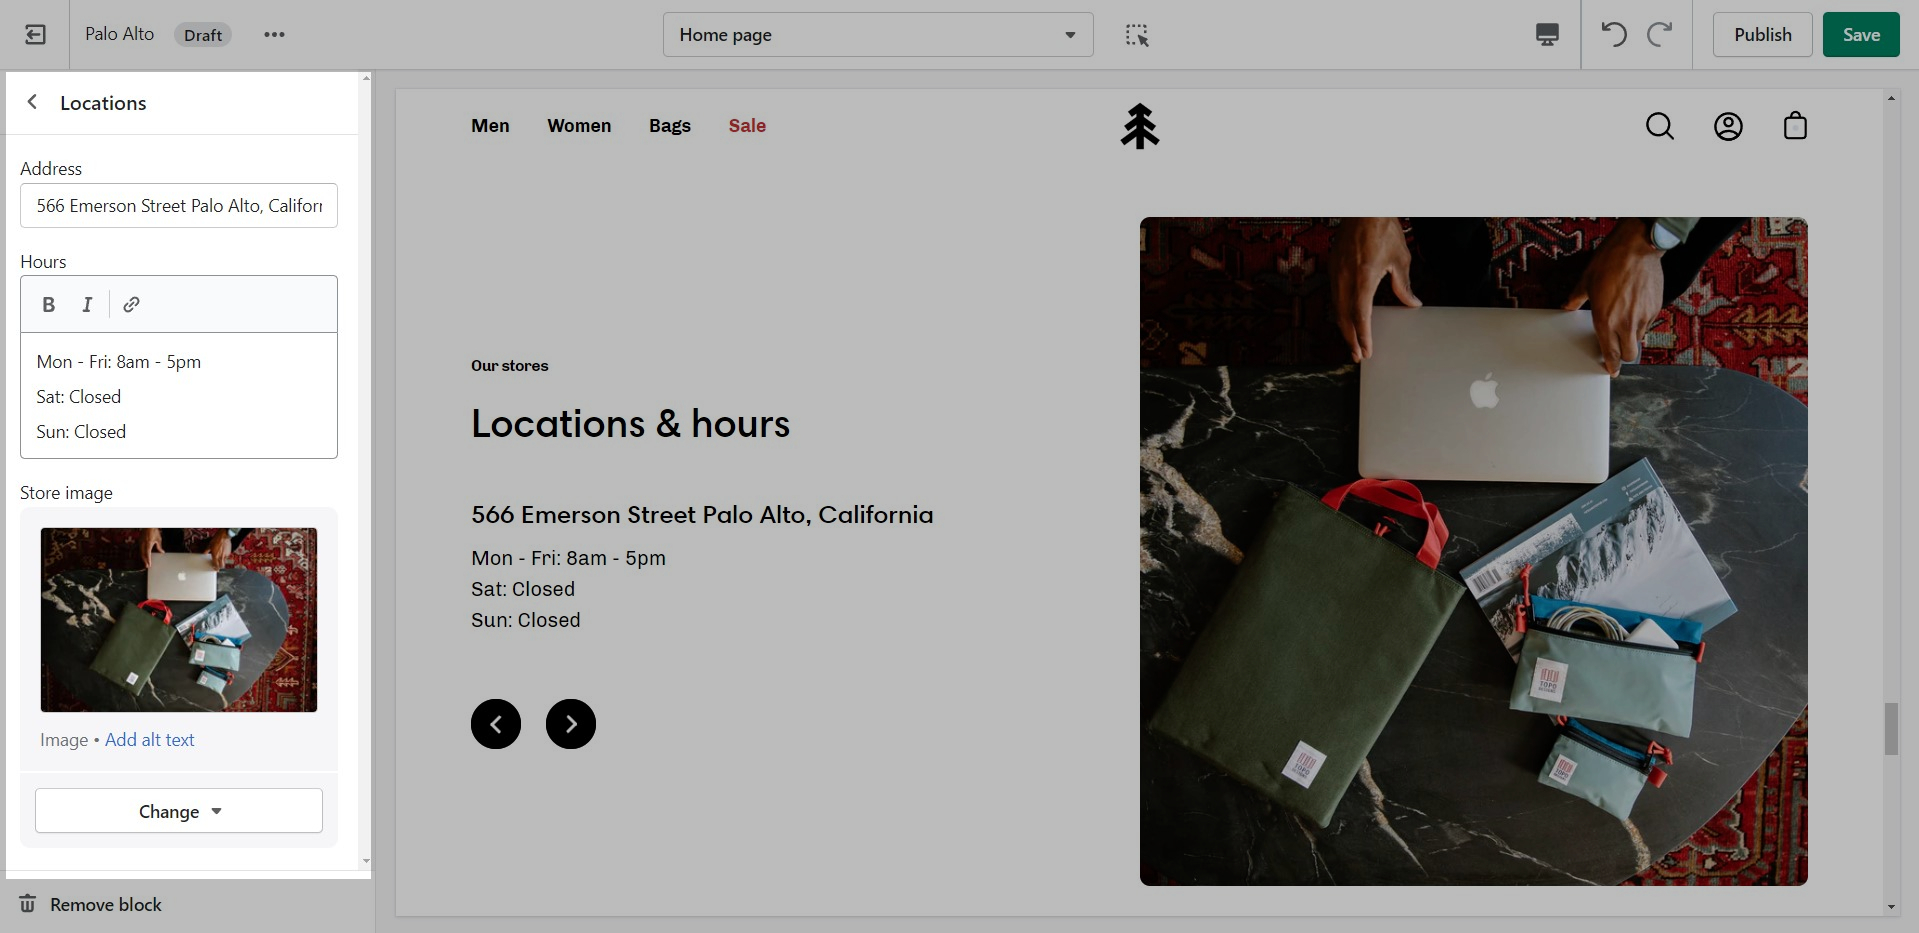Activate the section inspector selector icon
Image resolution: width=1919 pixels, height=933 pixels.
(x=1137, y=35)
